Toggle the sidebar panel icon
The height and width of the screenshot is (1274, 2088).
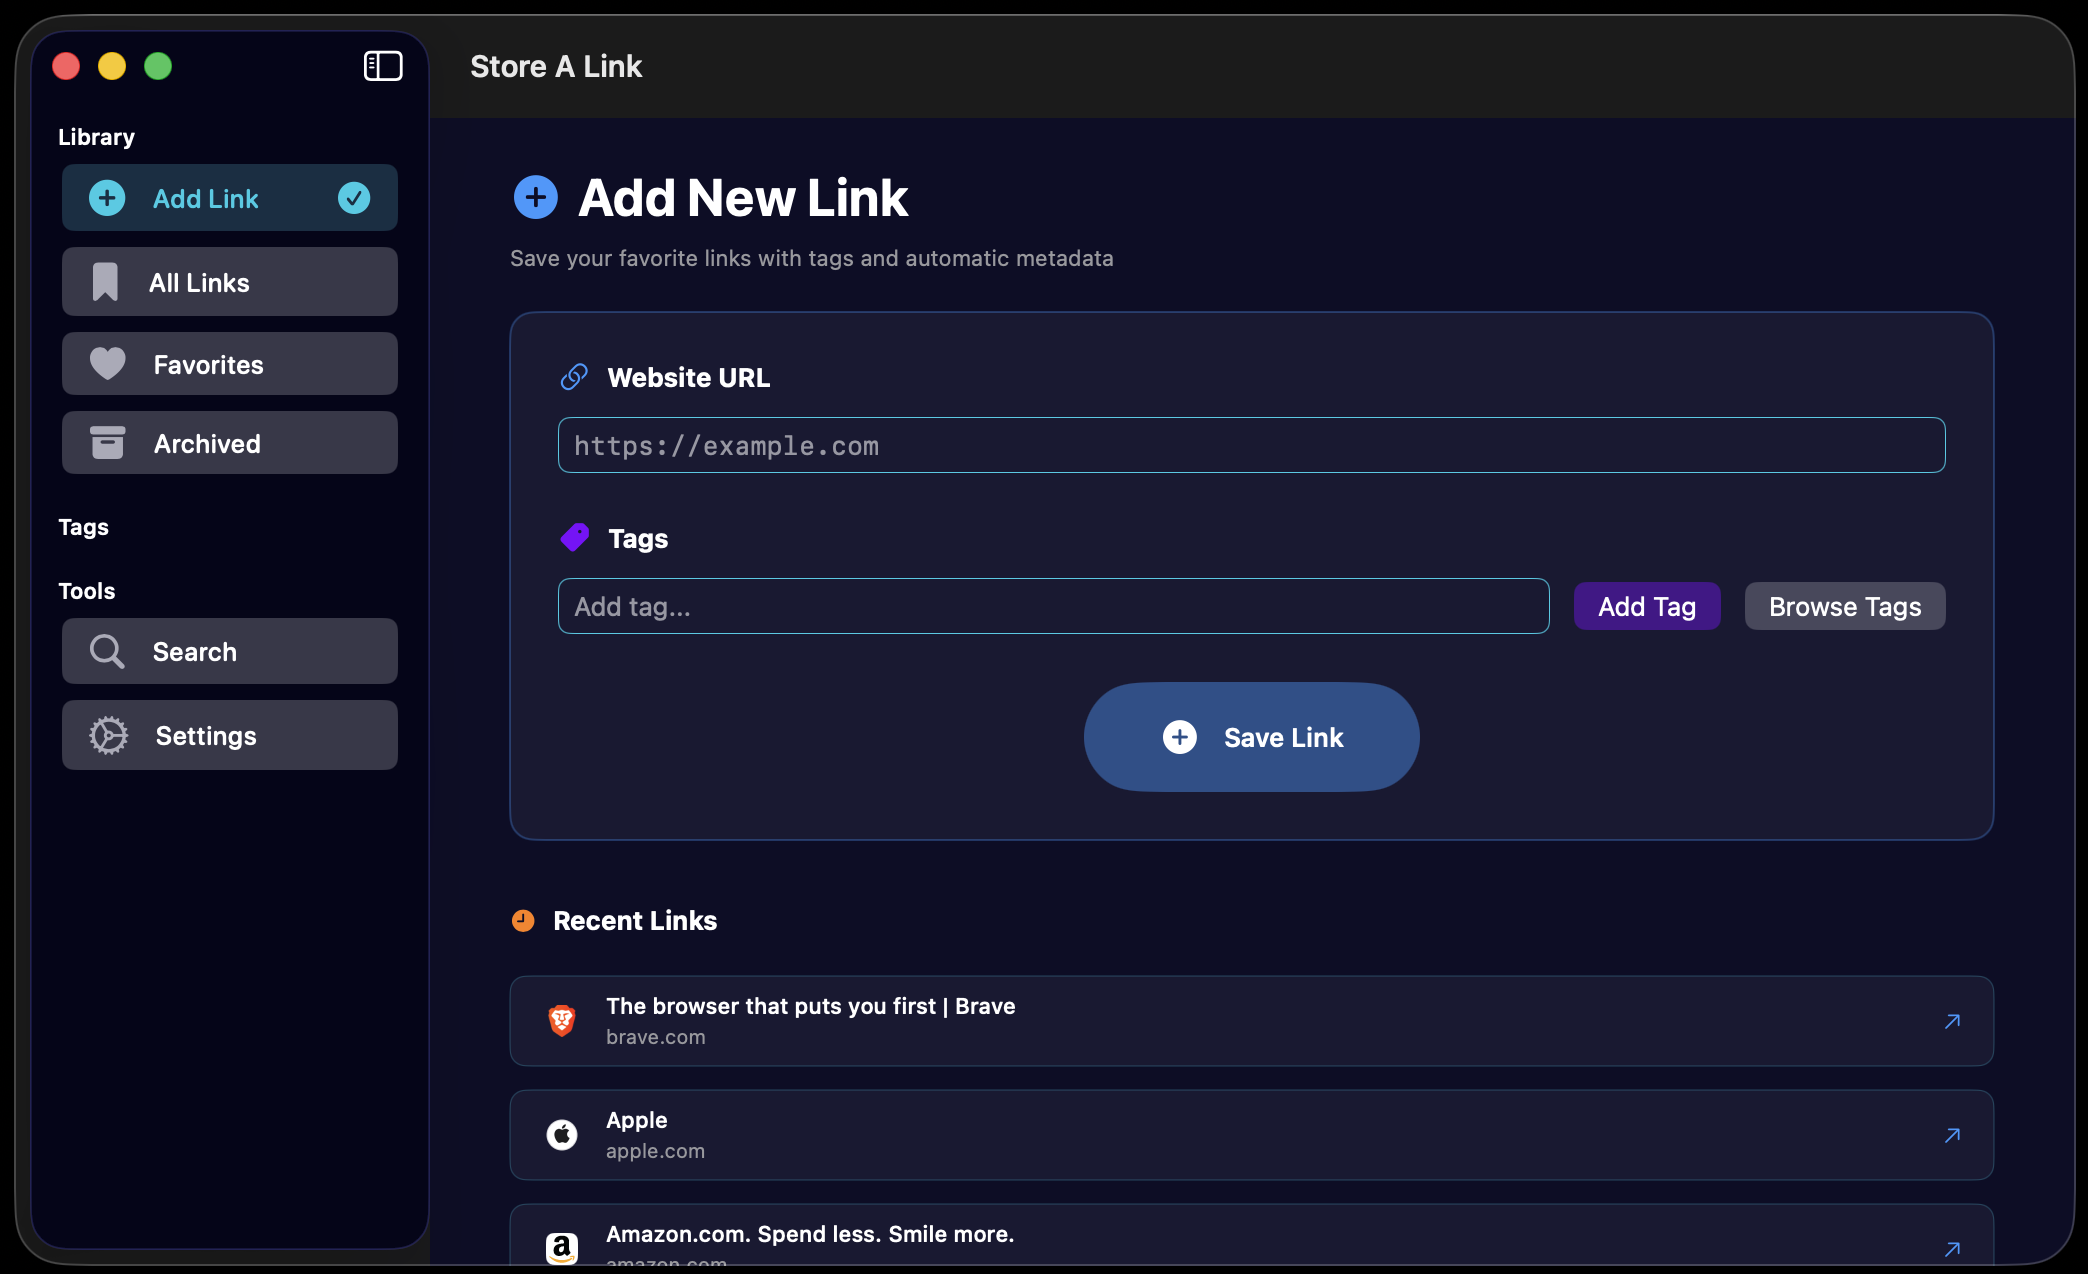point(383,66)
